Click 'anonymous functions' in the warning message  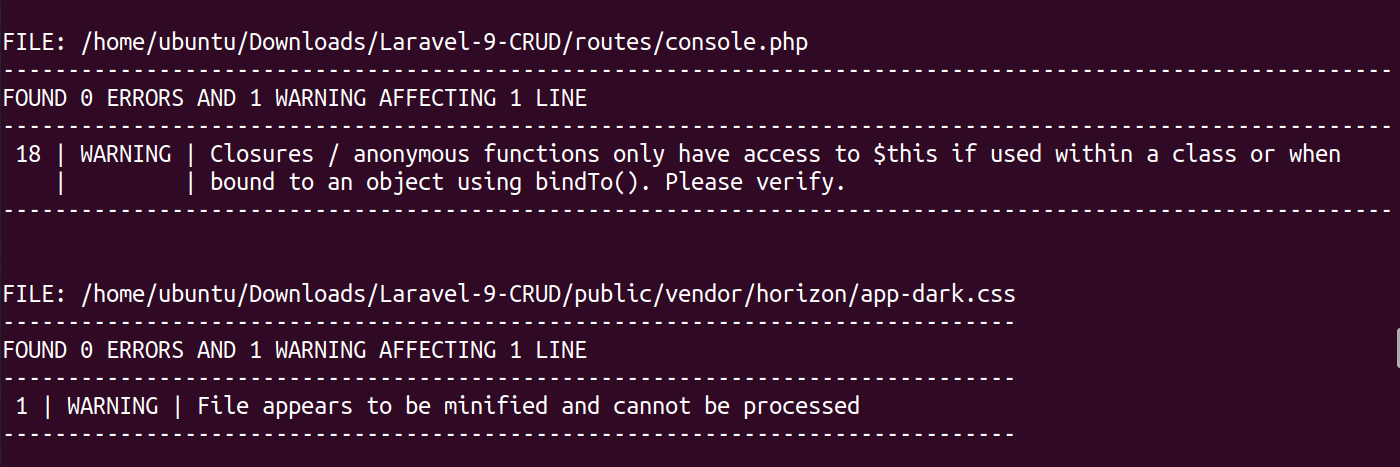coord(477,155)
